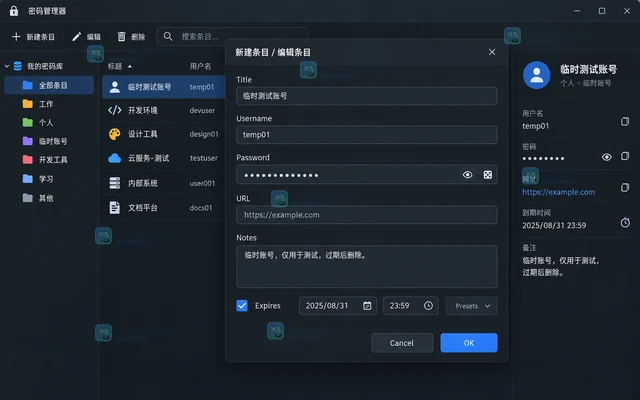
Task: Focus the 搜索条目 search field
Action: [232, 37]
